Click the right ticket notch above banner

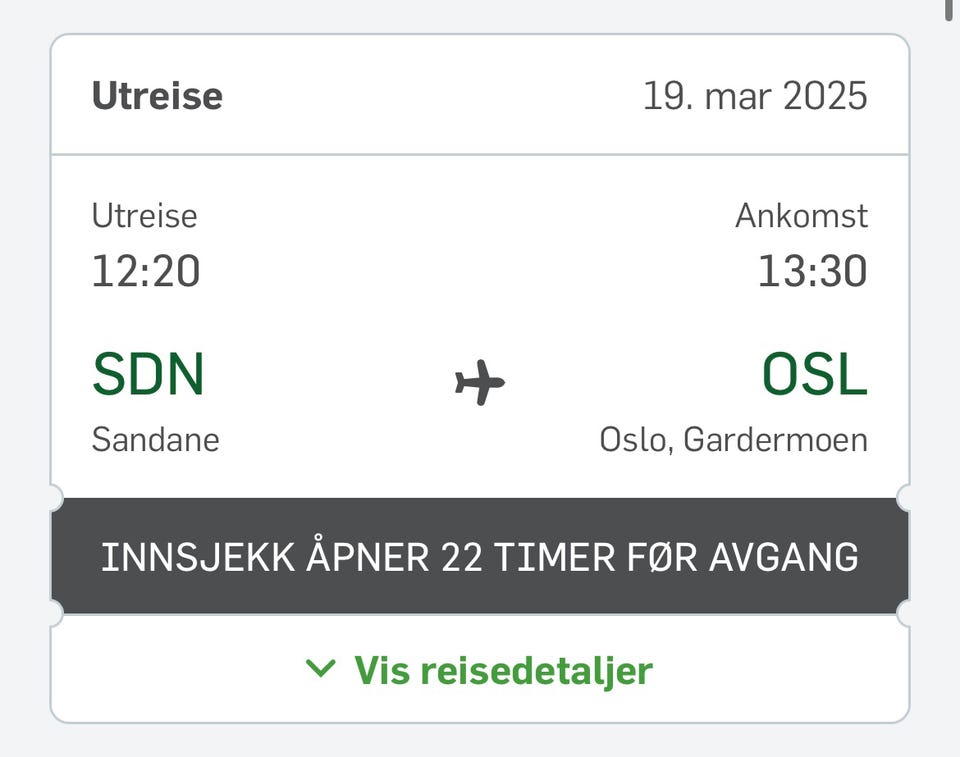(x=906, y=497)
